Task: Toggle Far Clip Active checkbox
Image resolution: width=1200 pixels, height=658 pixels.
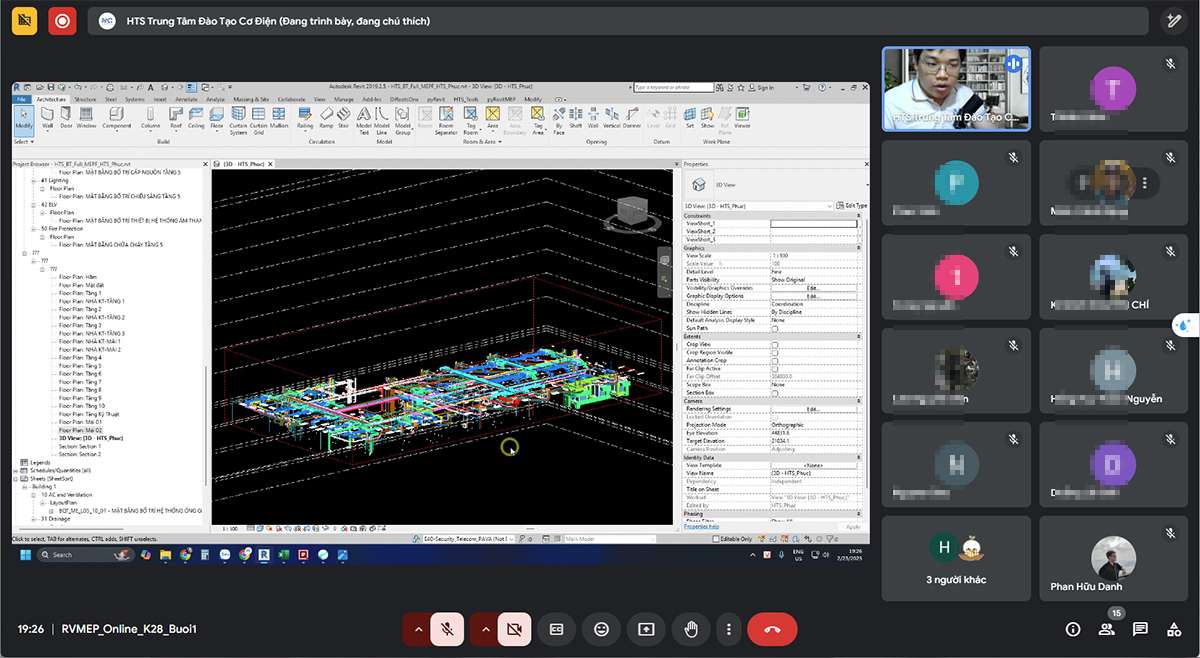Action: pyautogui.click(x=775, y=368)
